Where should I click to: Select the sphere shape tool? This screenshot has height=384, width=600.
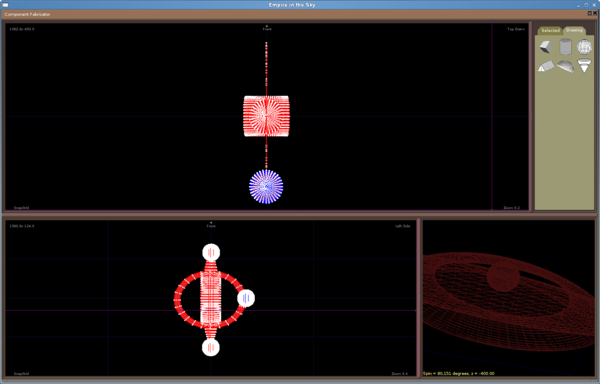click(584, 47)
